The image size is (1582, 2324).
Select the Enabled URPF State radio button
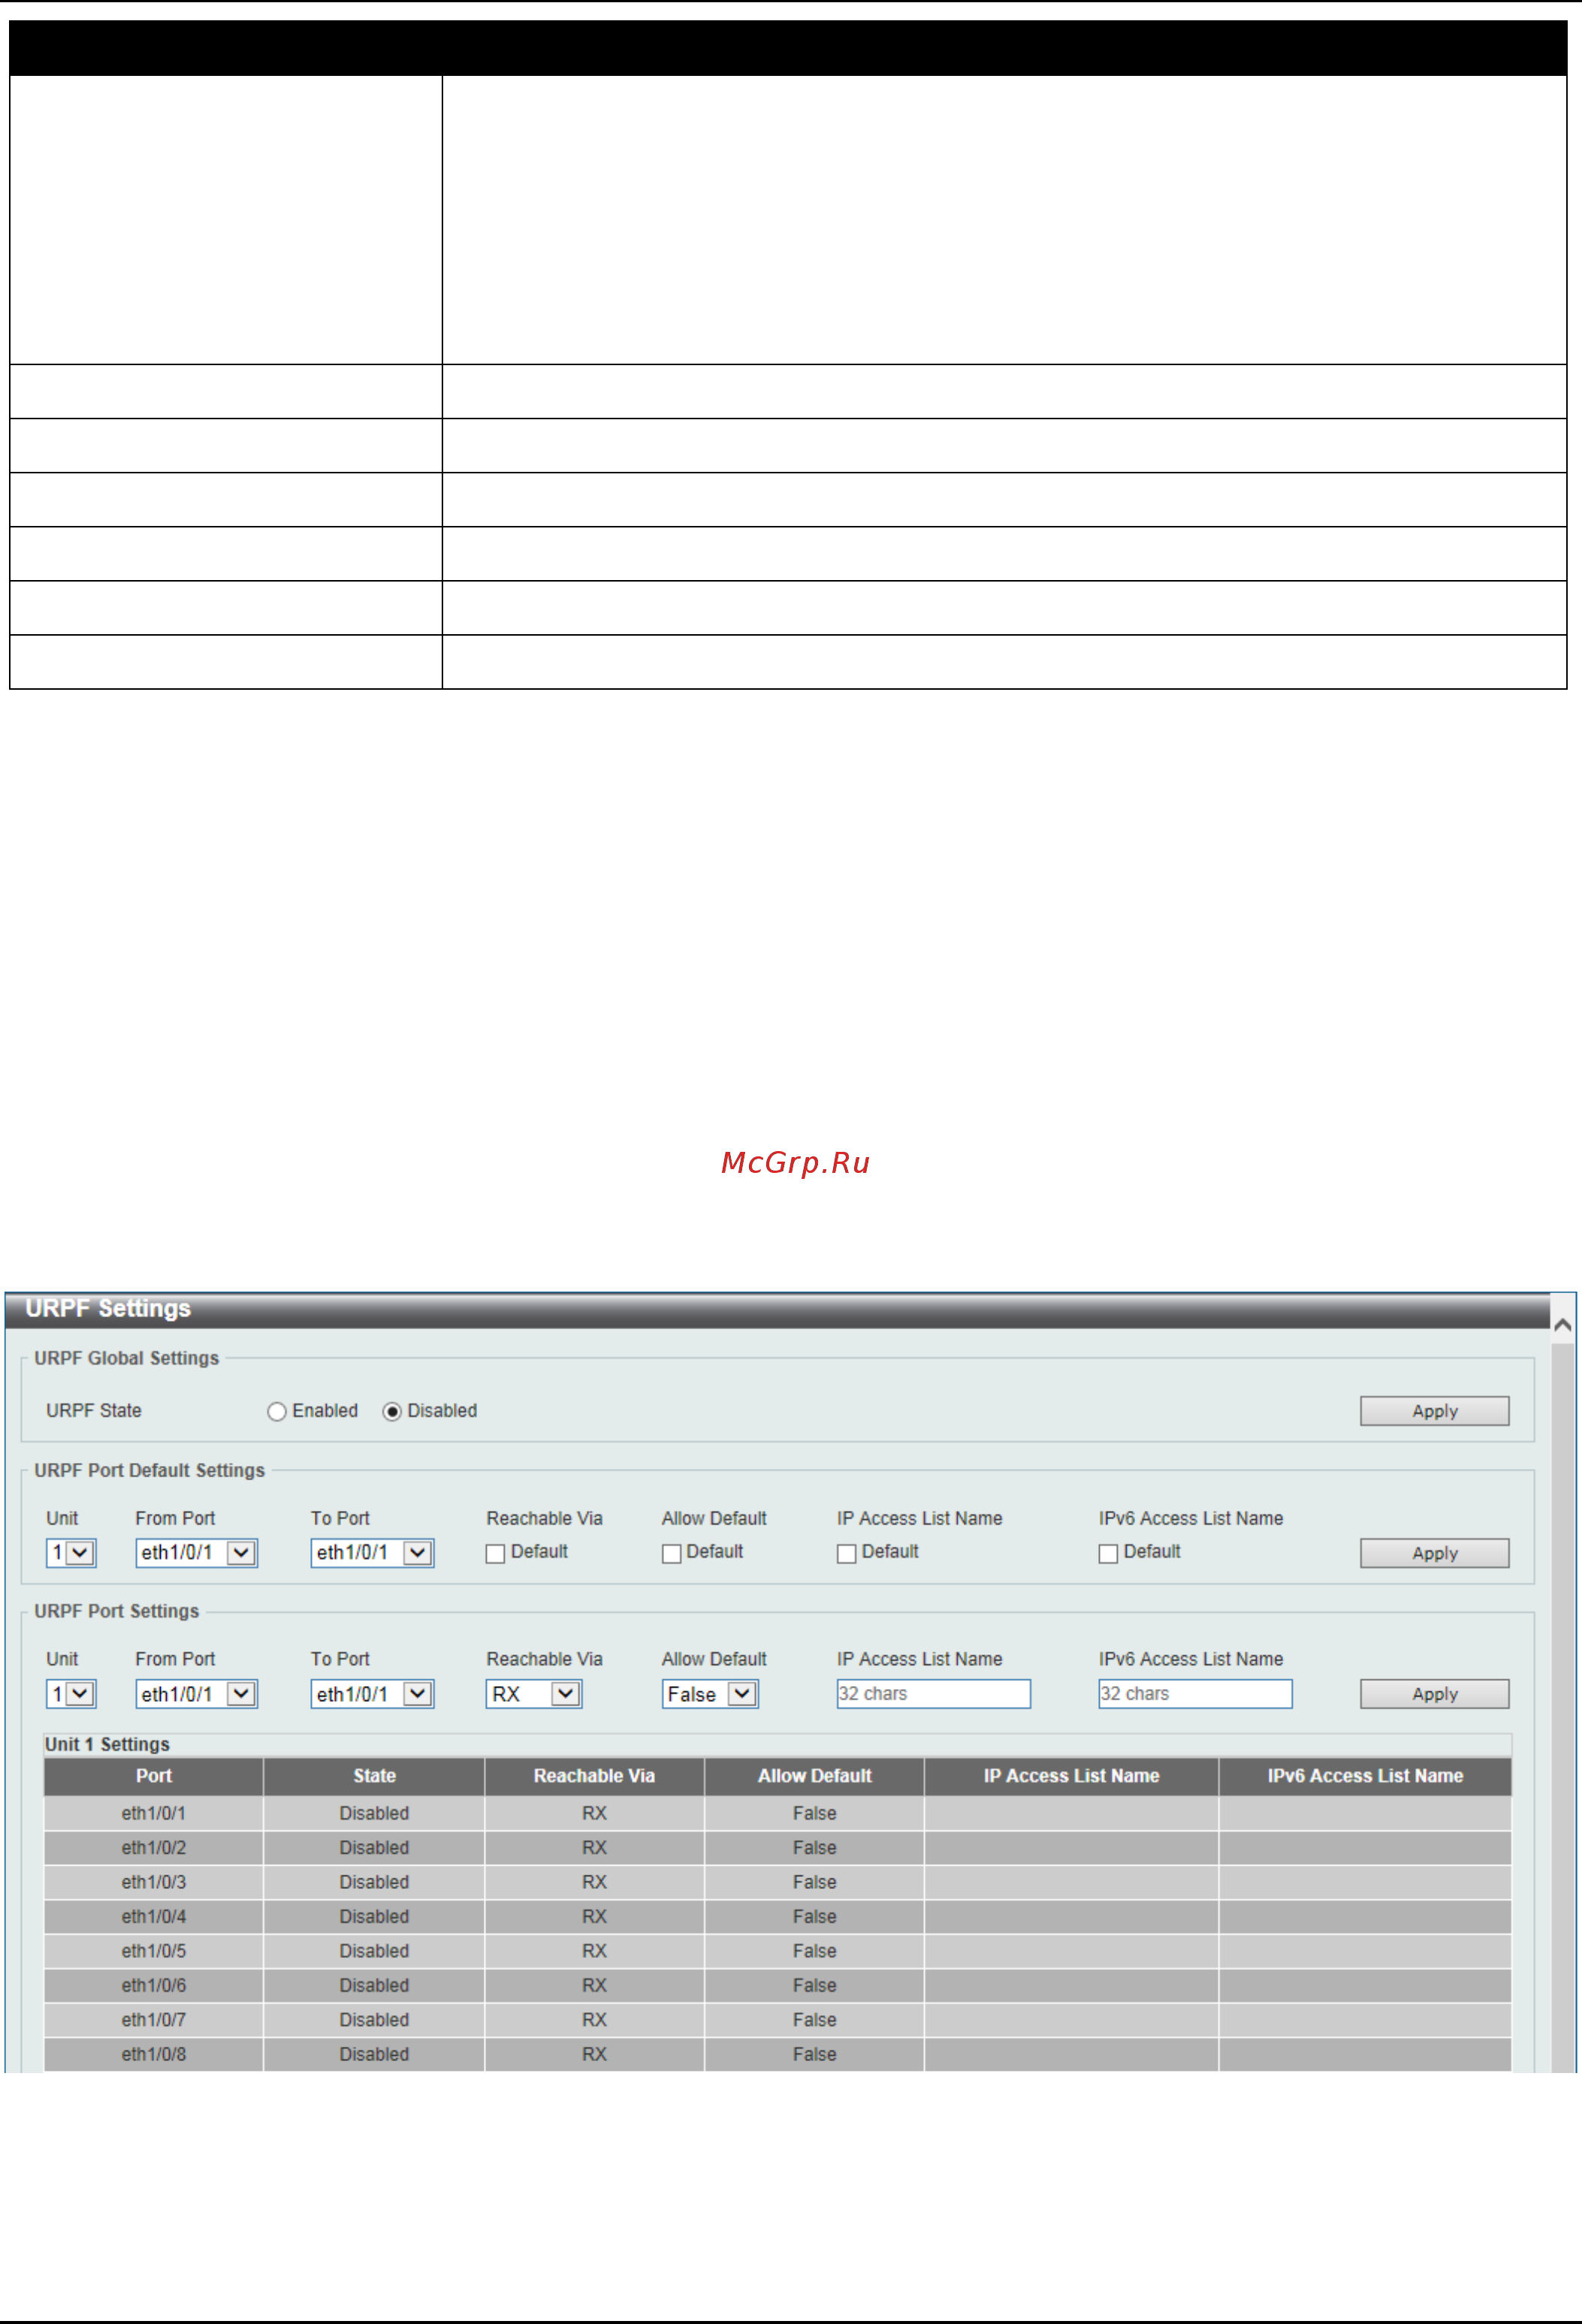pos(277,1411)
